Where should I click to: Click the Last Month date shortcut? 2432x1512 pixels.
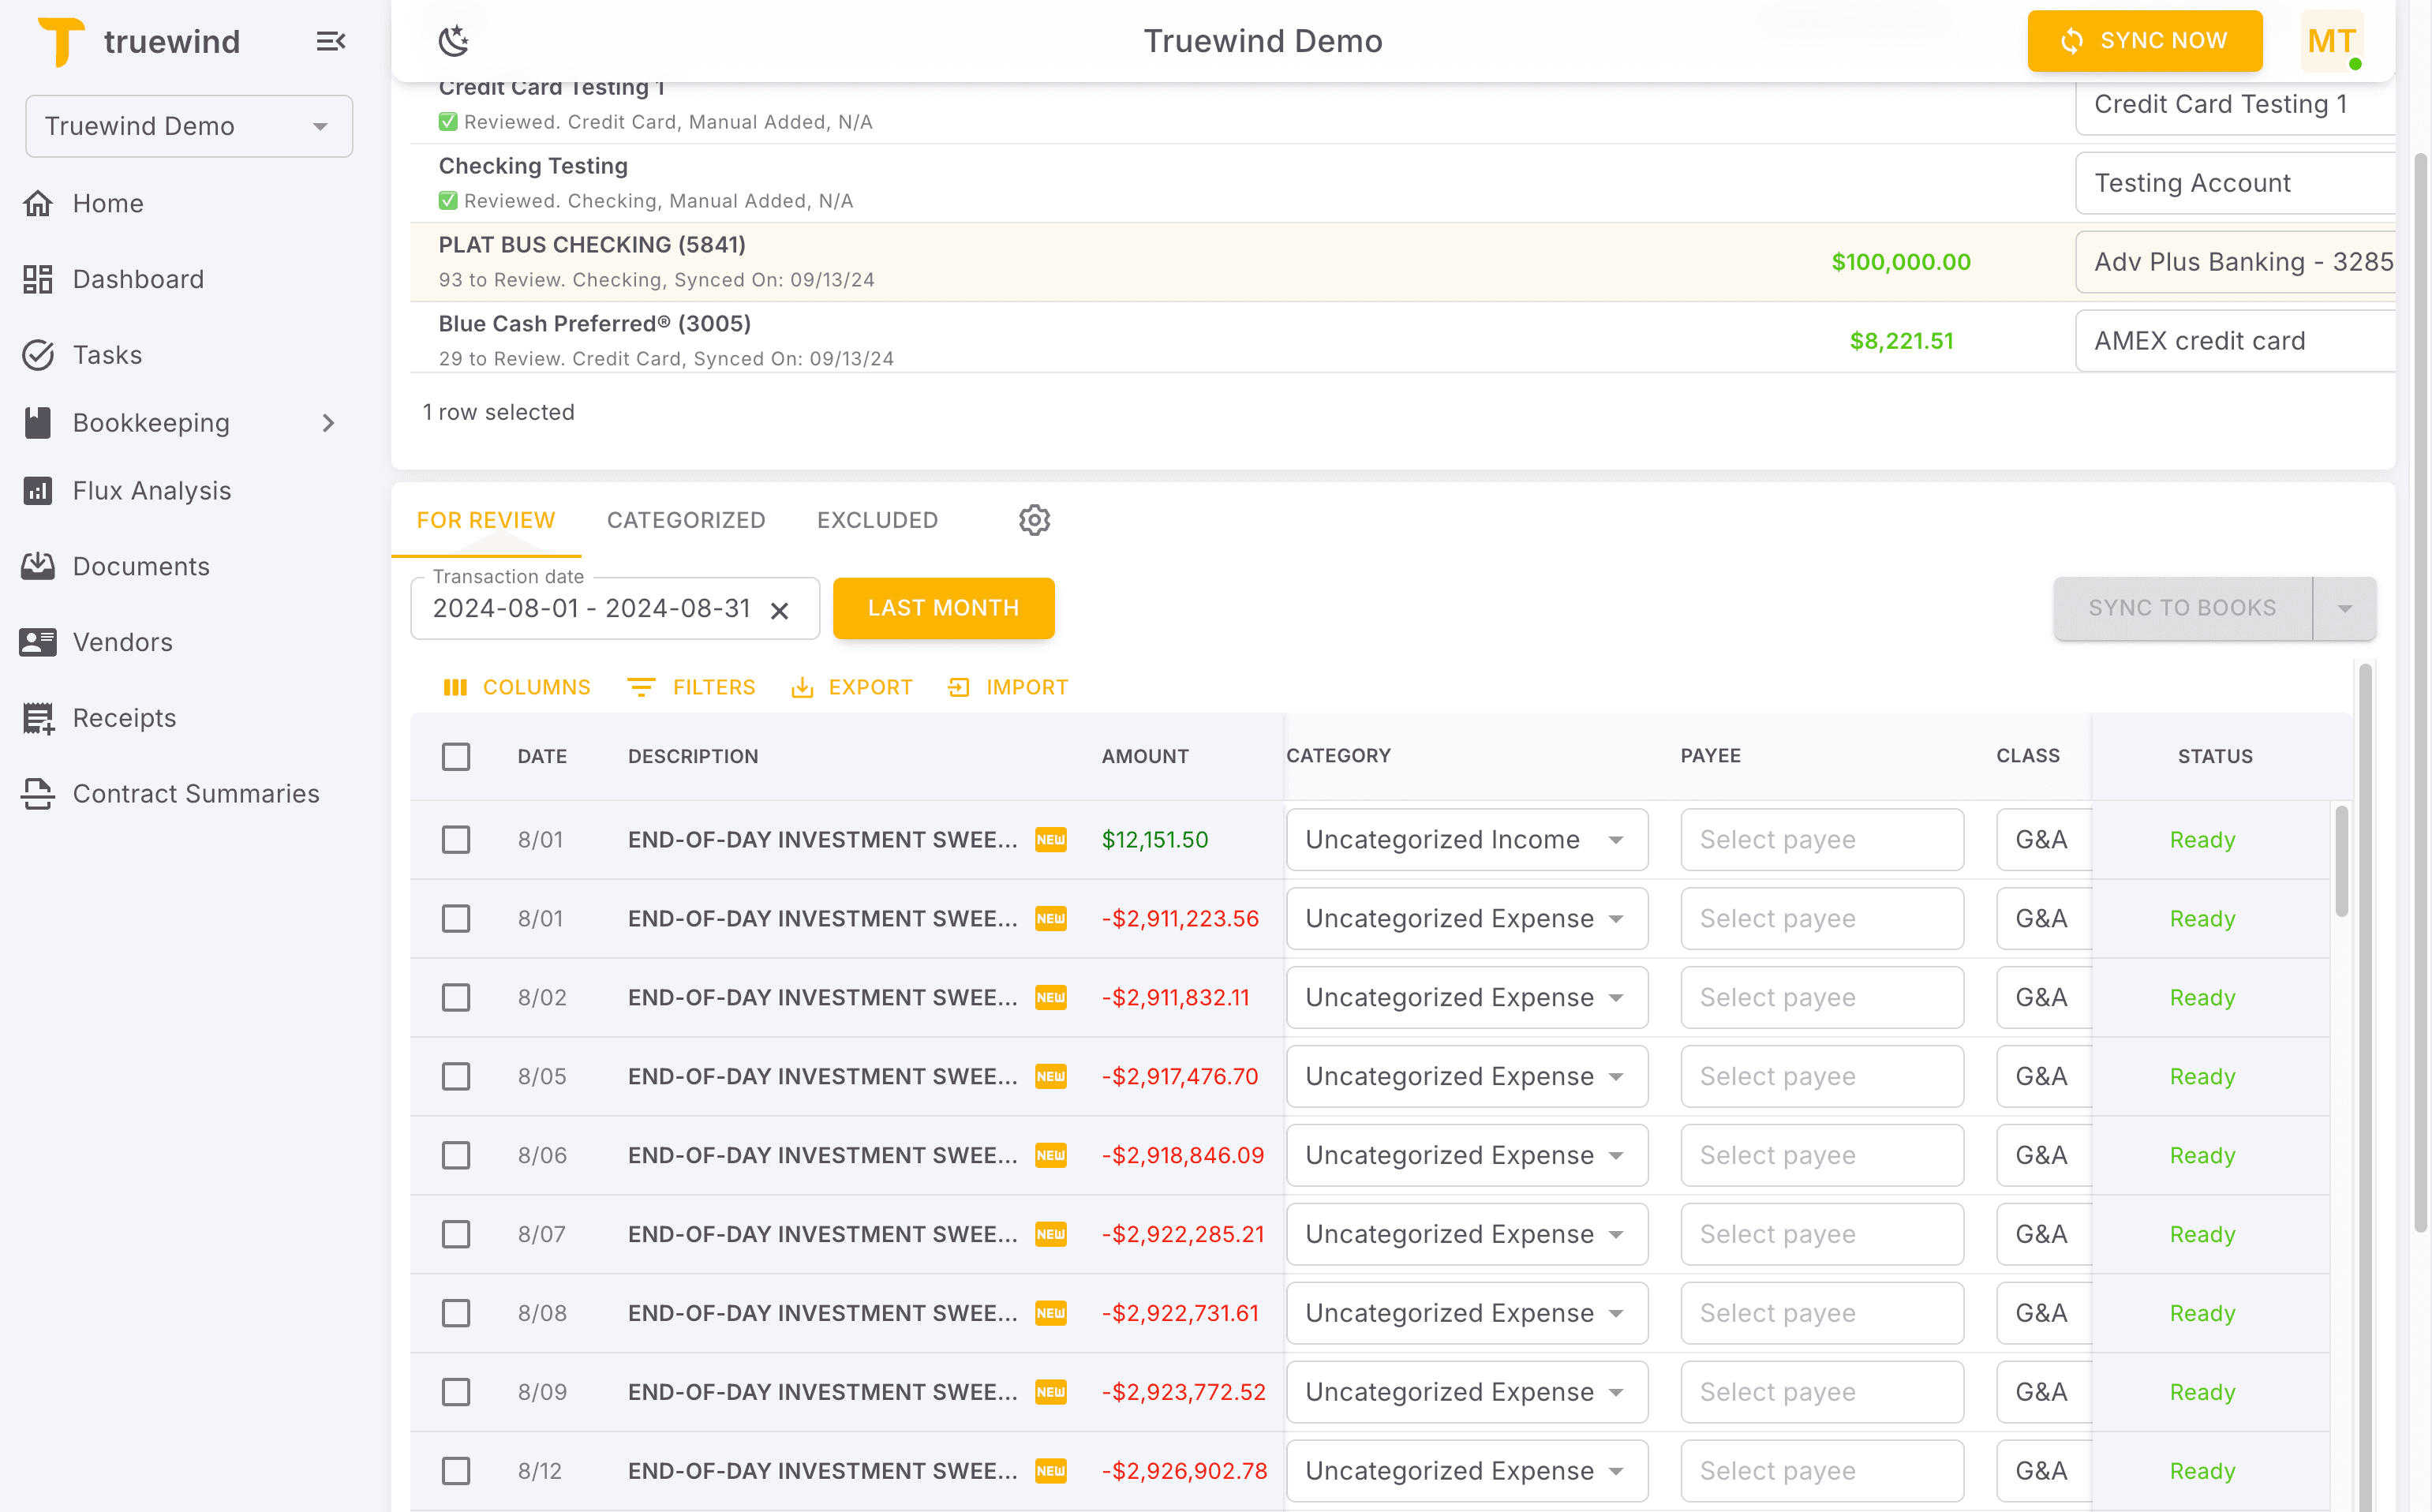pos(943,608)
